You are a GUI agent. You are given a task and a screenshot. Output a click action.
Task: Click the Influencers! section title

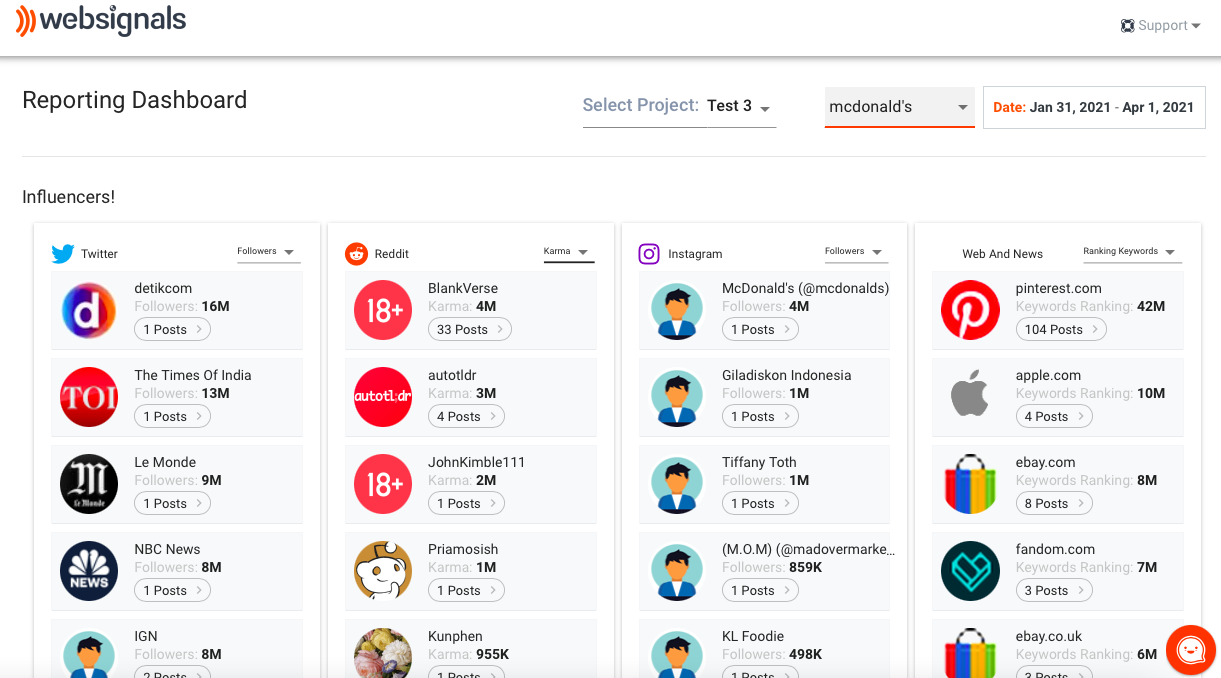(68, 197)
